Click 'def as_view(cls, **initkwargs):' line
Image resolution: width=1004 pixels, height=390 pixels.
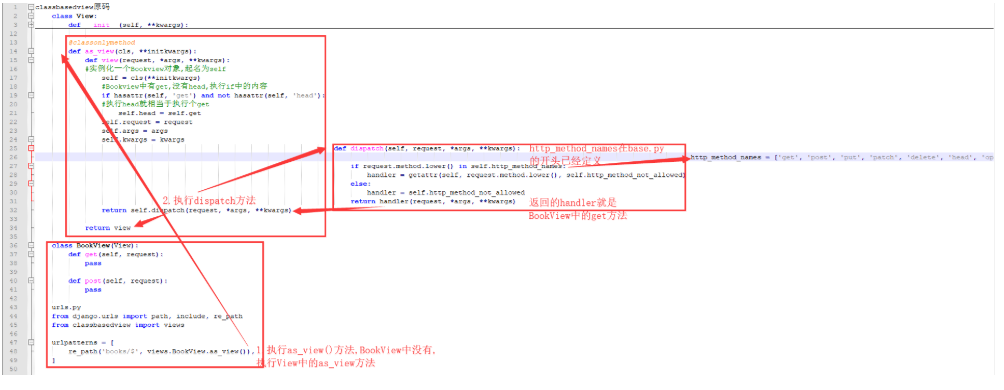point(133,51)
